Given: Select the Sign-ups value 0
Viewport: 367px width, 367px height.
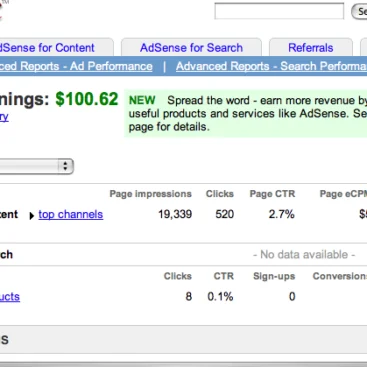Looking at the screenshot, I should (292, 296).
